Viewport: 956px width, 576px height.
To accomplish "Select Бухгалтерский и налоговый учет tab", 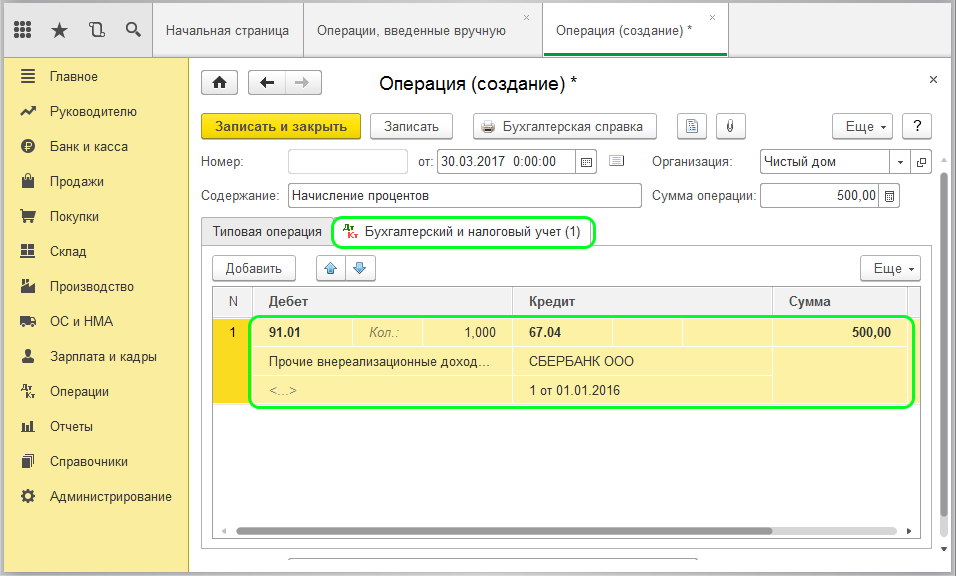I will (463, 232).
